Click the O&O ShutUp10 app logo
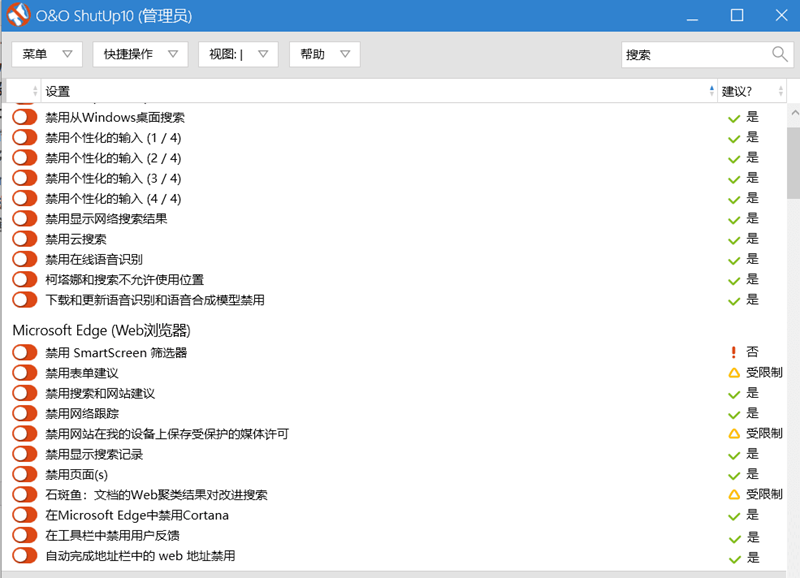The image size is (800, 578). click(x=18, y=14)
